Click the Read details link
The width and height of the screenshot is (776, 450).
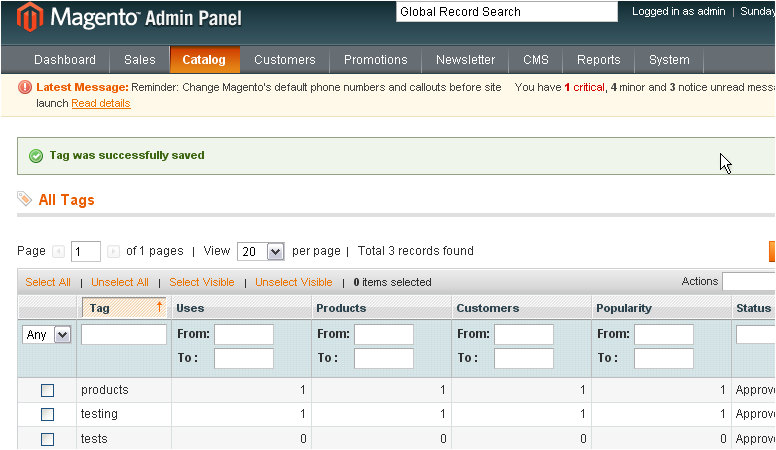tap(101, 103)
